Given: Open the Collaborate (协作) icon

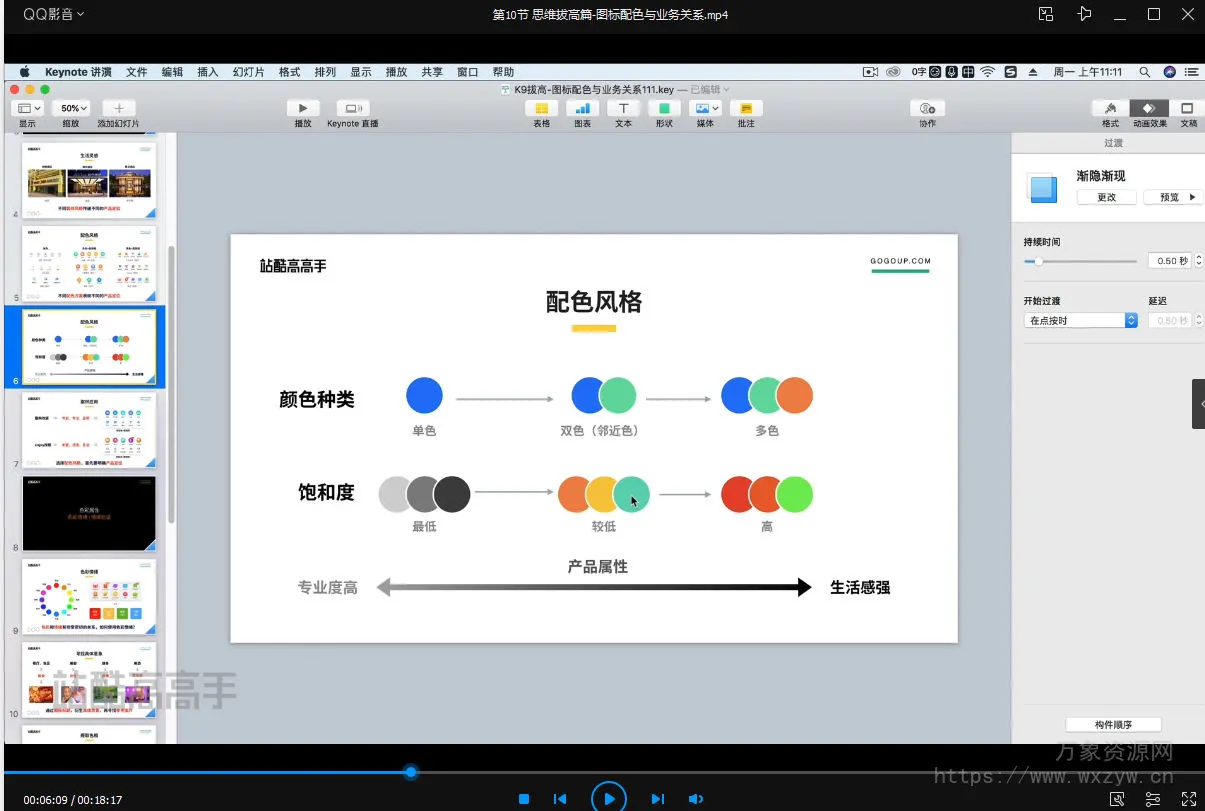Looking at the screenshot, I should click(927, 109).
